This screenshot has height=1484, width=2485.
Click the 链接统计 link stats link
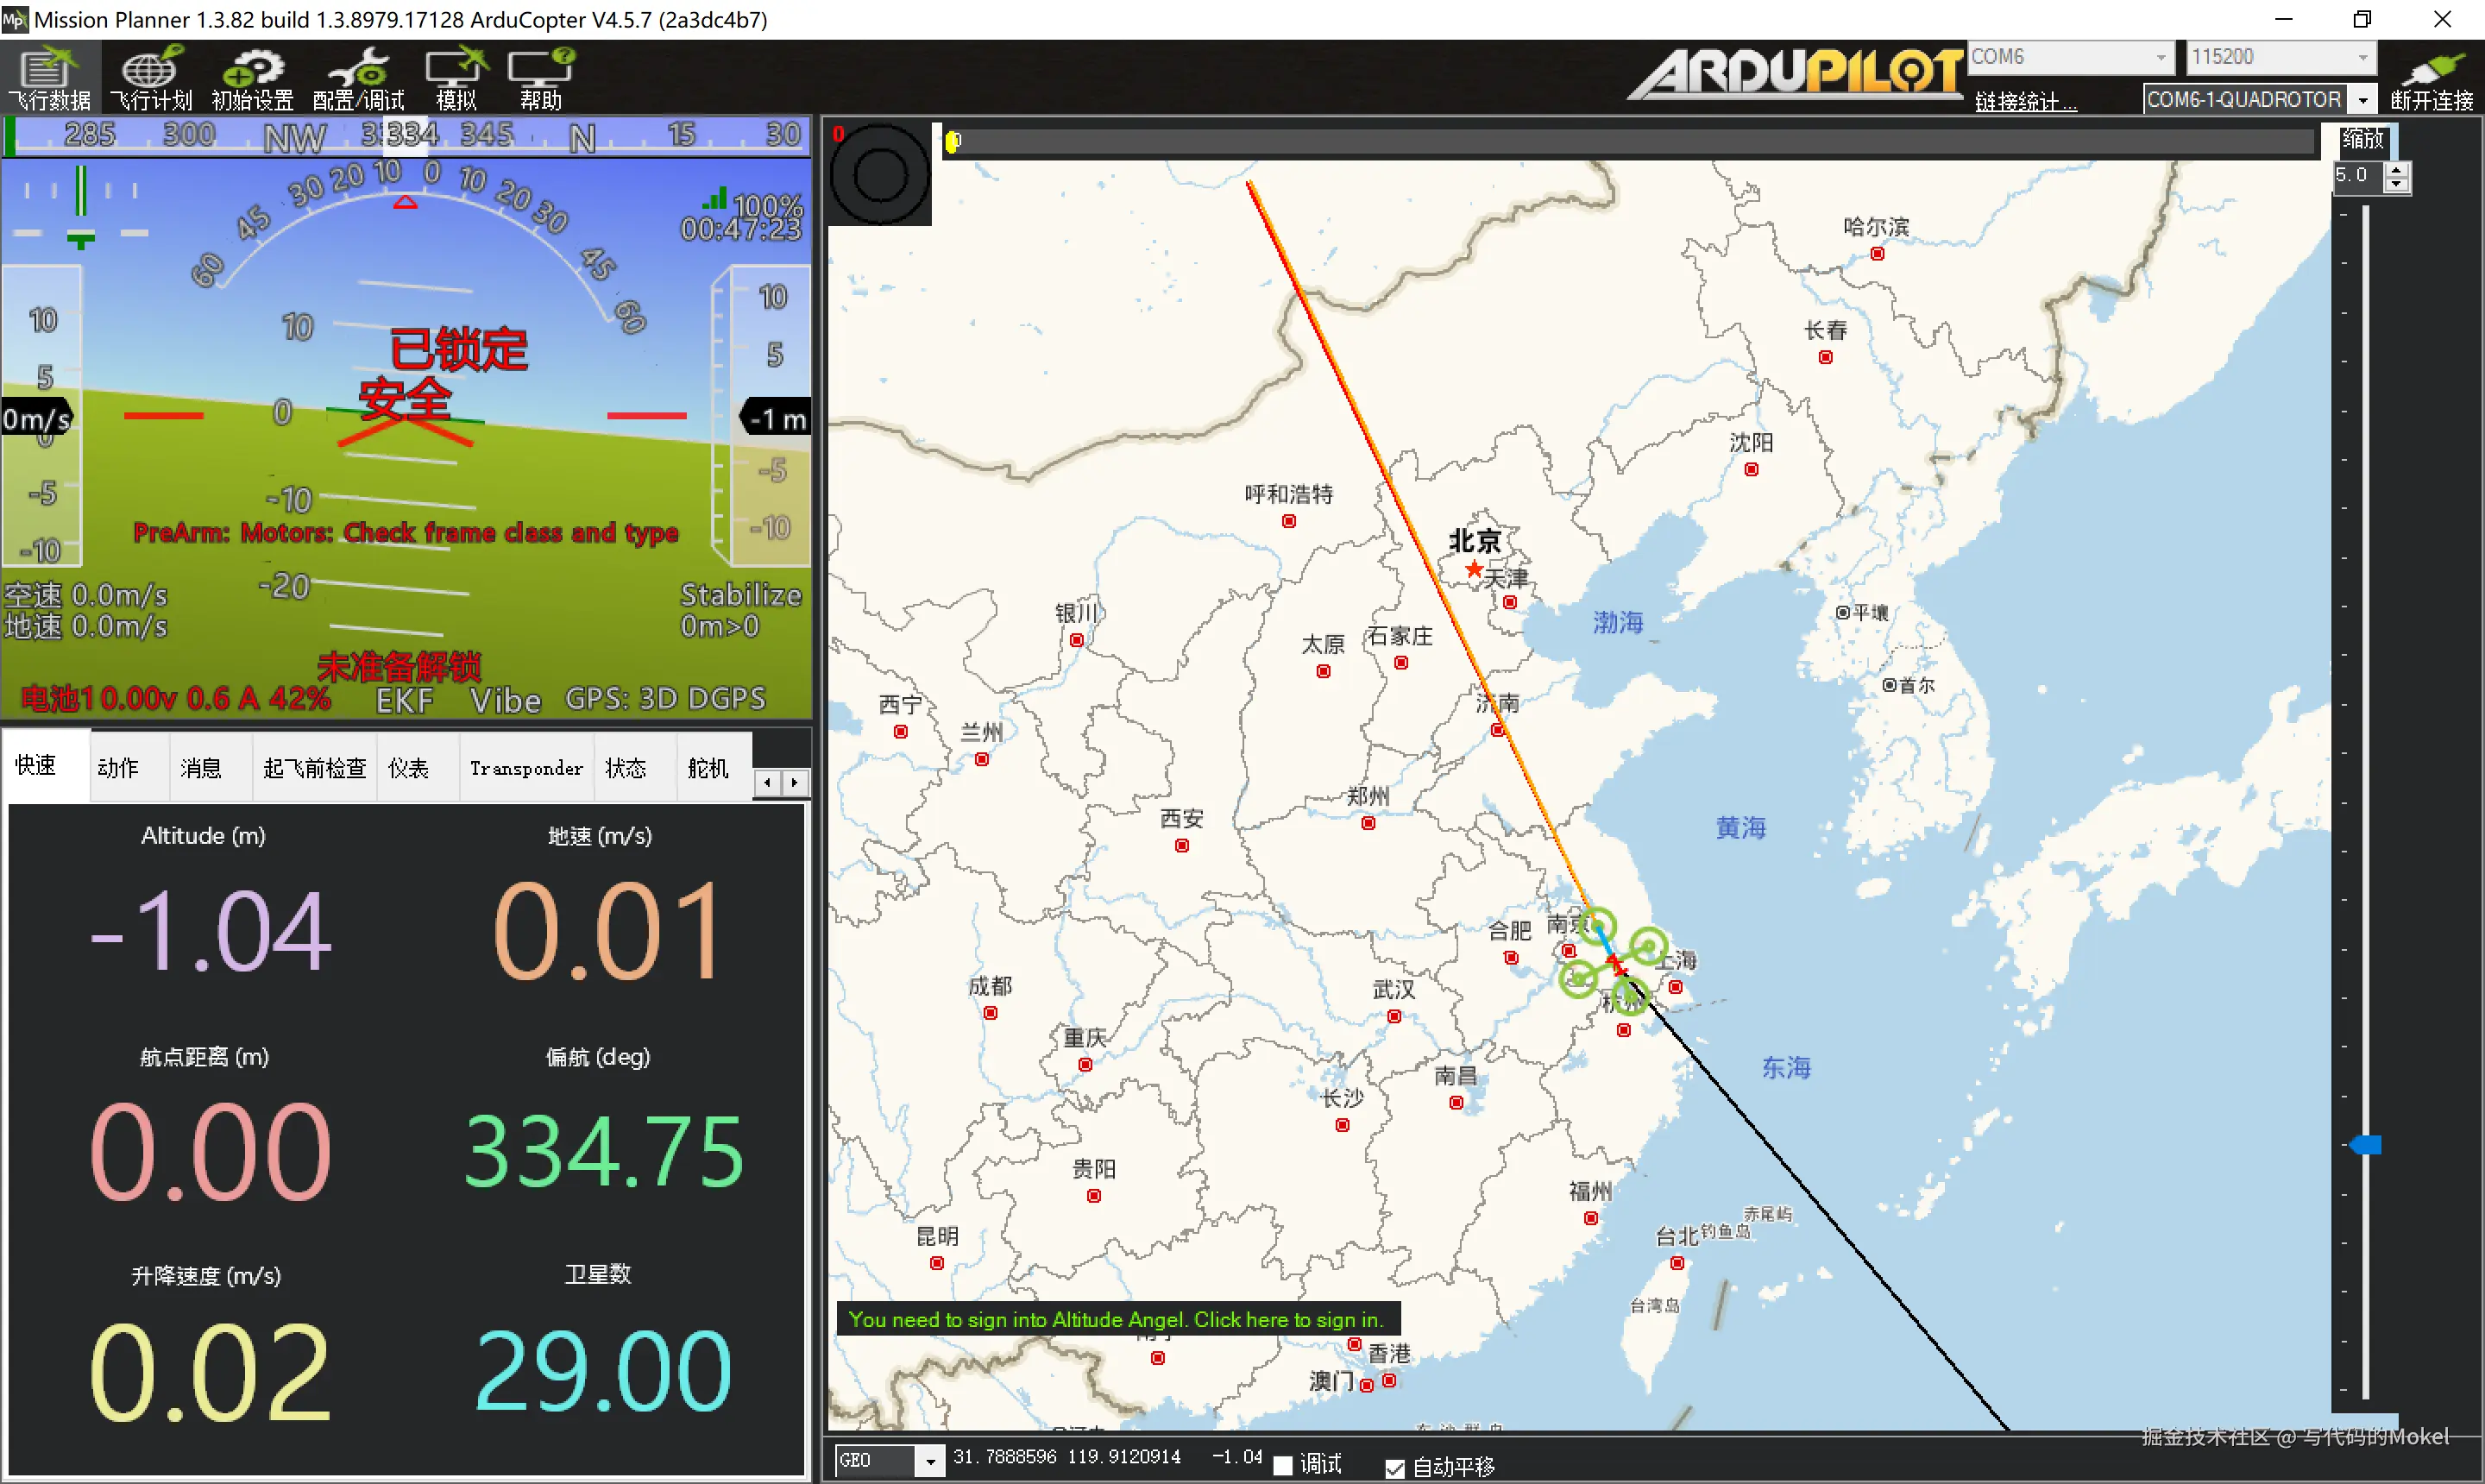coord(2025,101)
